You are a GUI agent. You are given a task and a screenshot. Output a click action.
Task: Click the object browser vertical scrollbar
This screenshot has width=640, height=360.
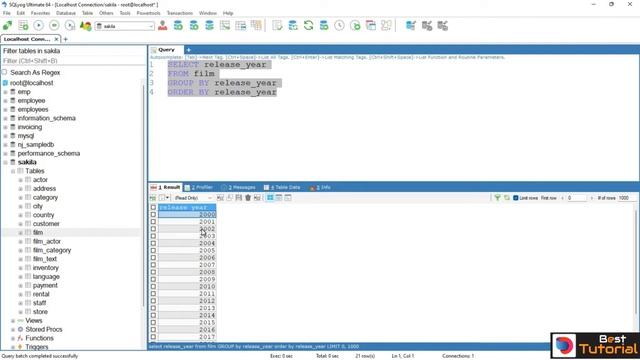(x=144, y=196)
